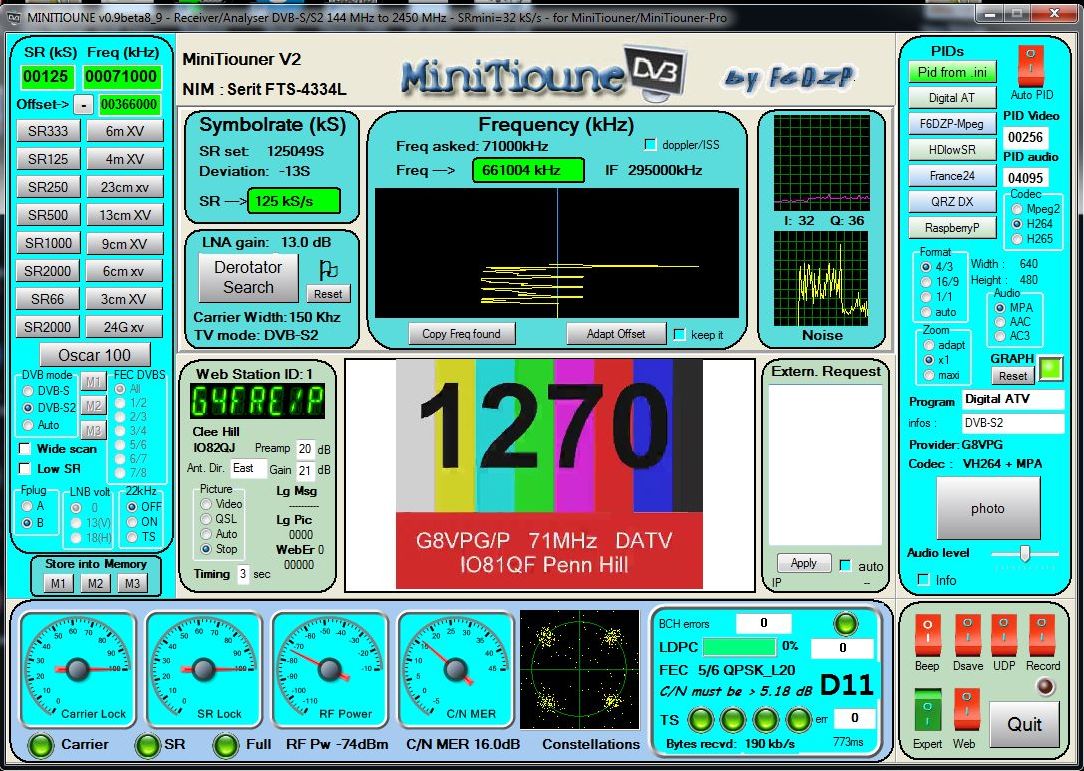The width and height of the screenshot is (1084, 771).
Task: Toggle the Beep rocker switch
Action: pos(927,635)
